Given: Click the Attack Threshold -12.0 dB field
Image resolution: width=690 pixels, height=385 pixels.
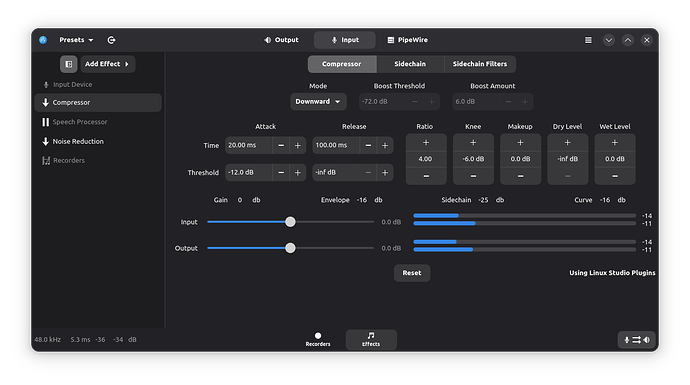Looking at the screenshot, I should (249, 173).
